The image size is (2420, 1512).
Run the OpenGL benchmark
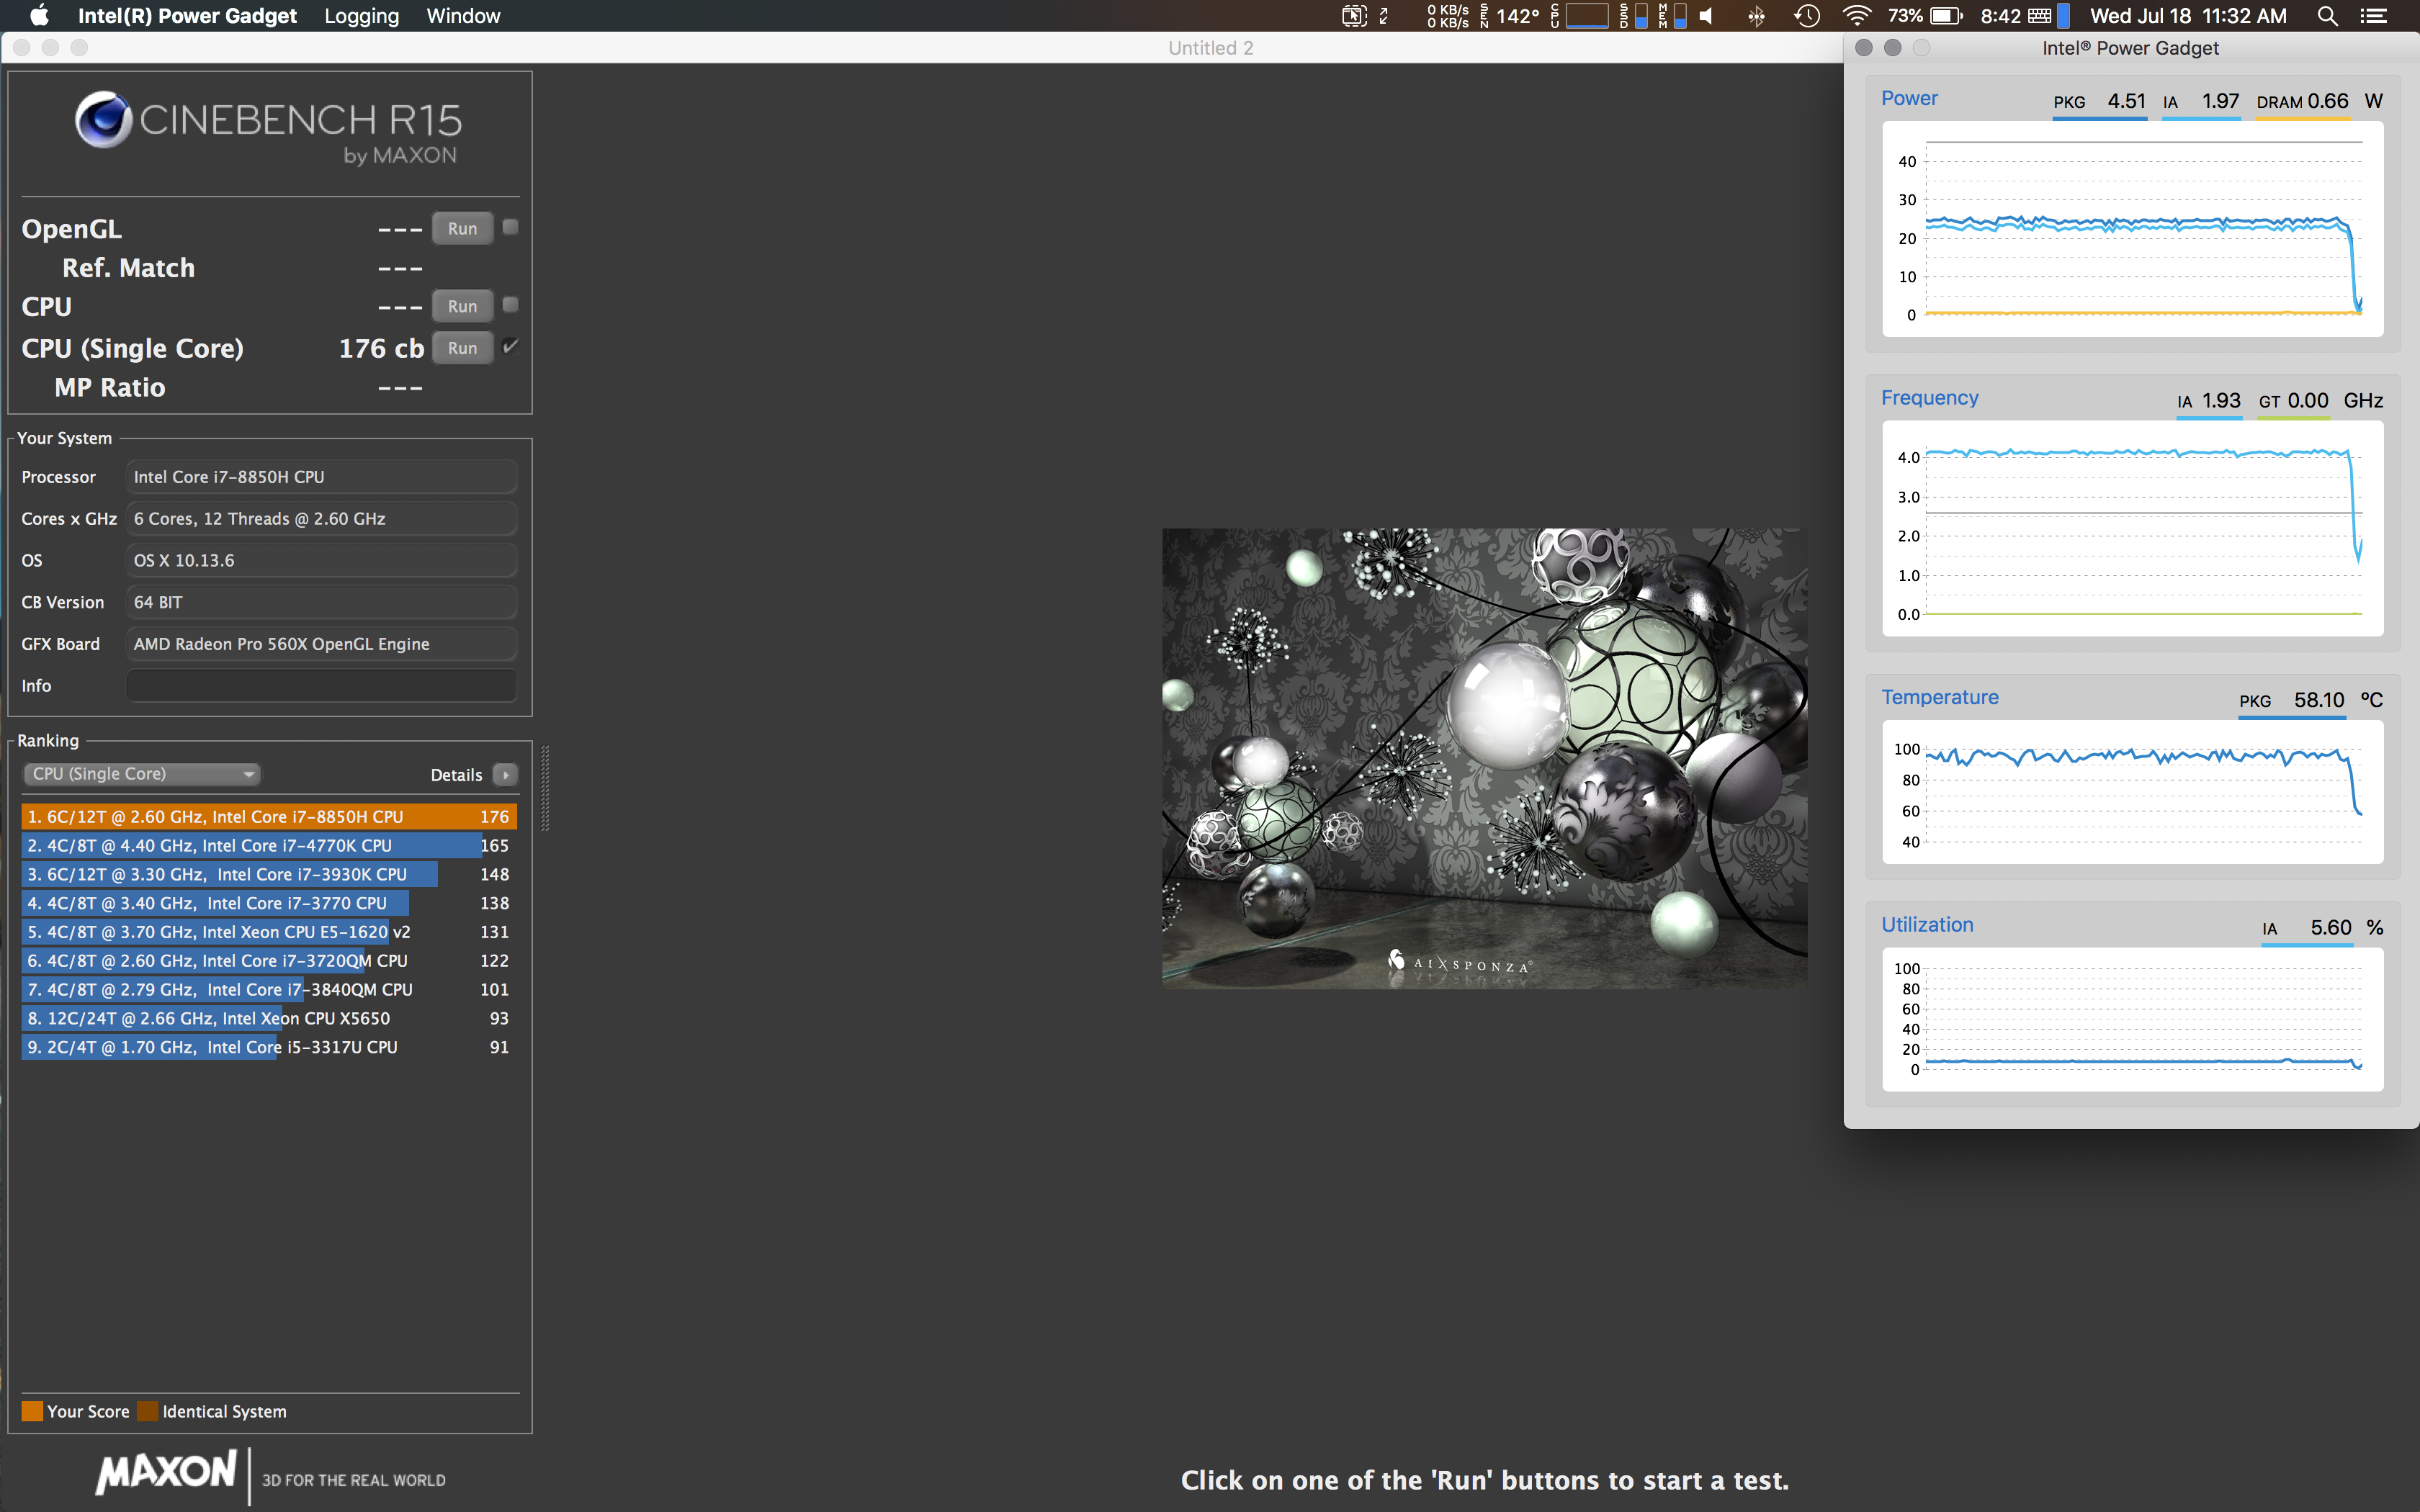[x=462, y=229]
